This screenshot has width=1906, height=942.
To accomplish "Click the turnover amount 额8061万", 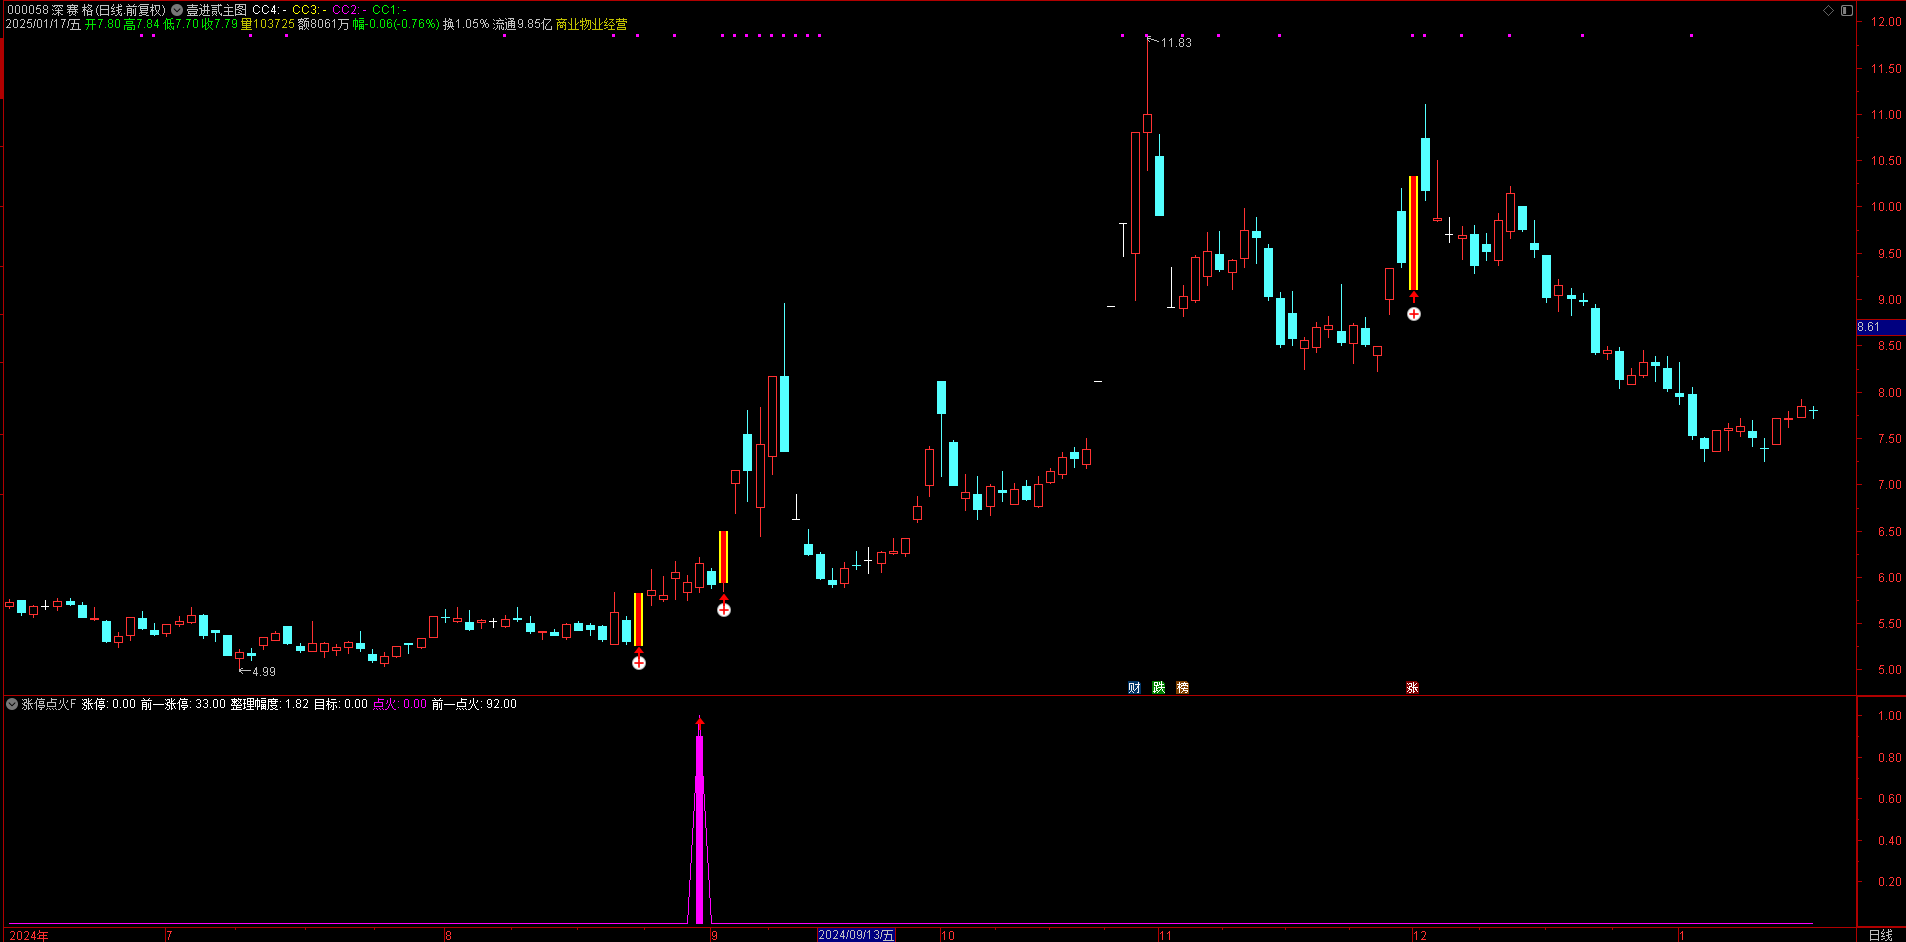I will coord(324,24).
